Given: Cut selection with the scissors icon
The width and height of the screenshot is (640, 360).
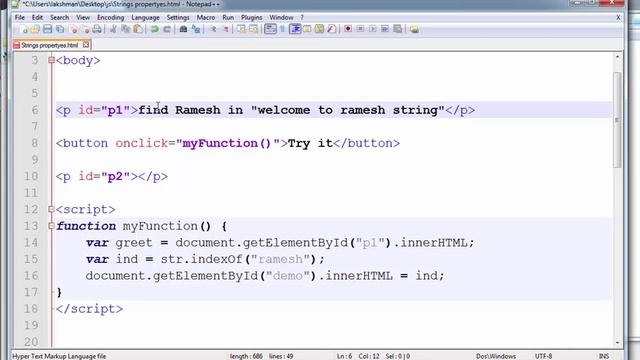Looking at the screenshot, I should pos(113,29).
